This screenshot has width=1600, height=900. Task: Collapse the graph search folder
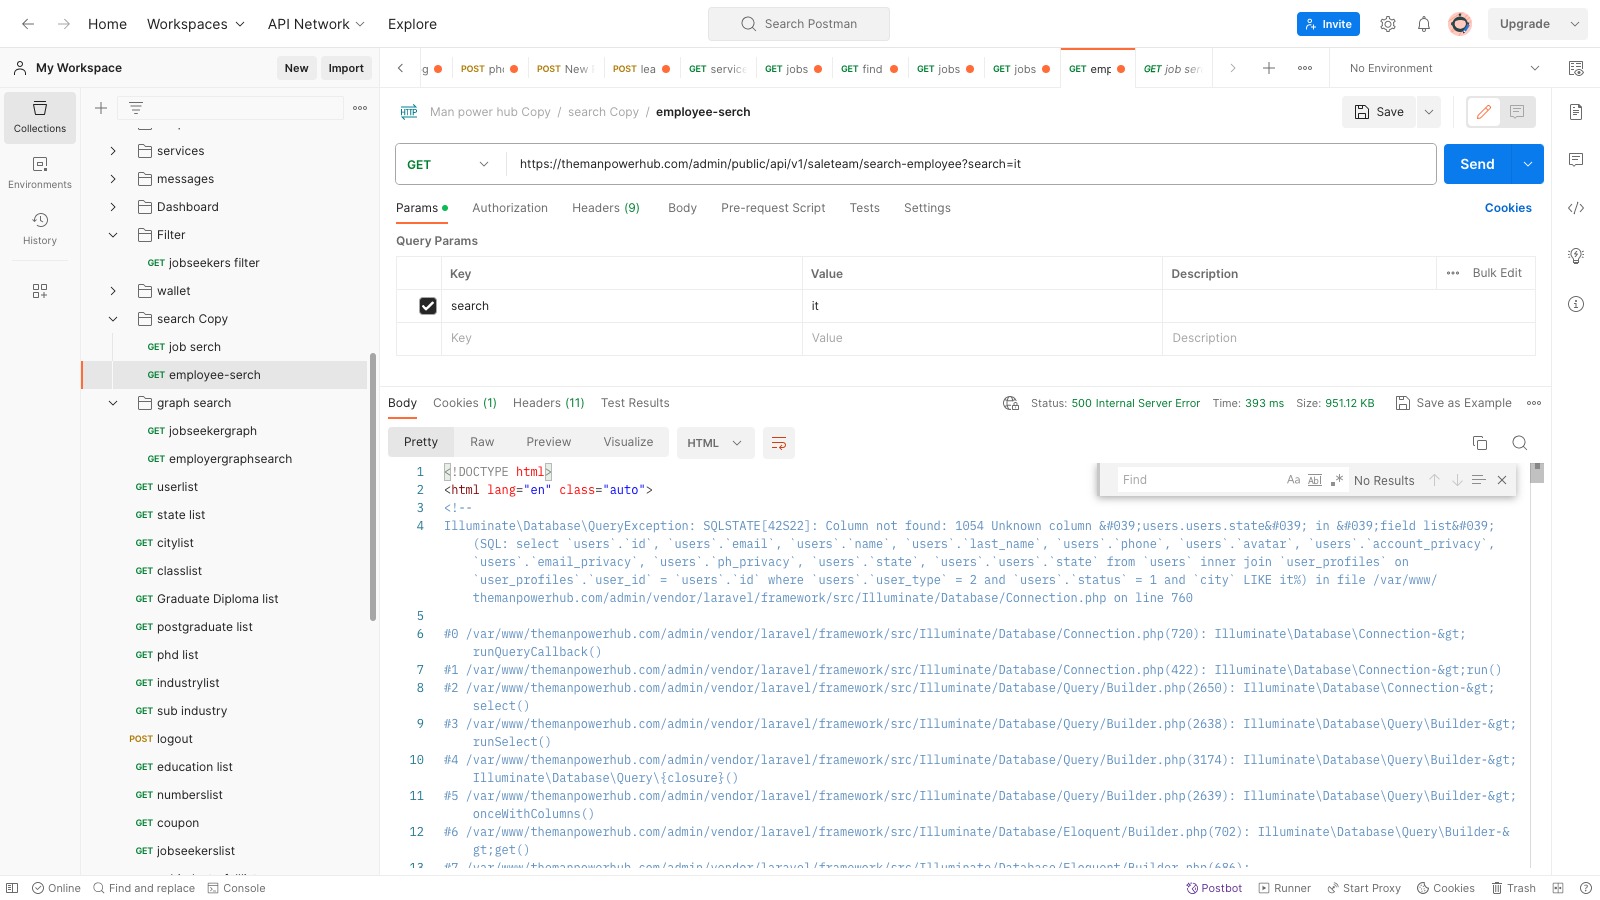click(x=113, y=403)
